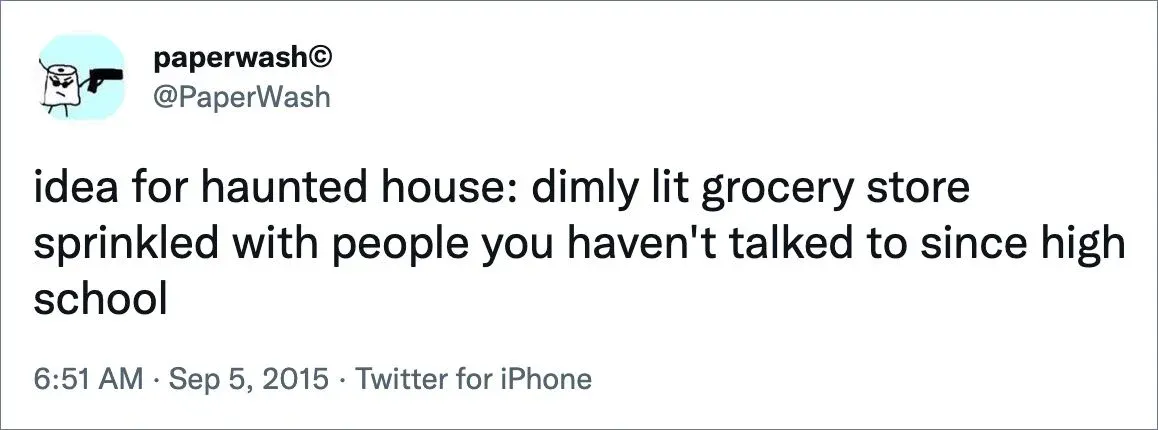Viewport: 1158px width, 430px height.
Task: Open the paperwash profile avatar
Action: (x=81, y=77)
